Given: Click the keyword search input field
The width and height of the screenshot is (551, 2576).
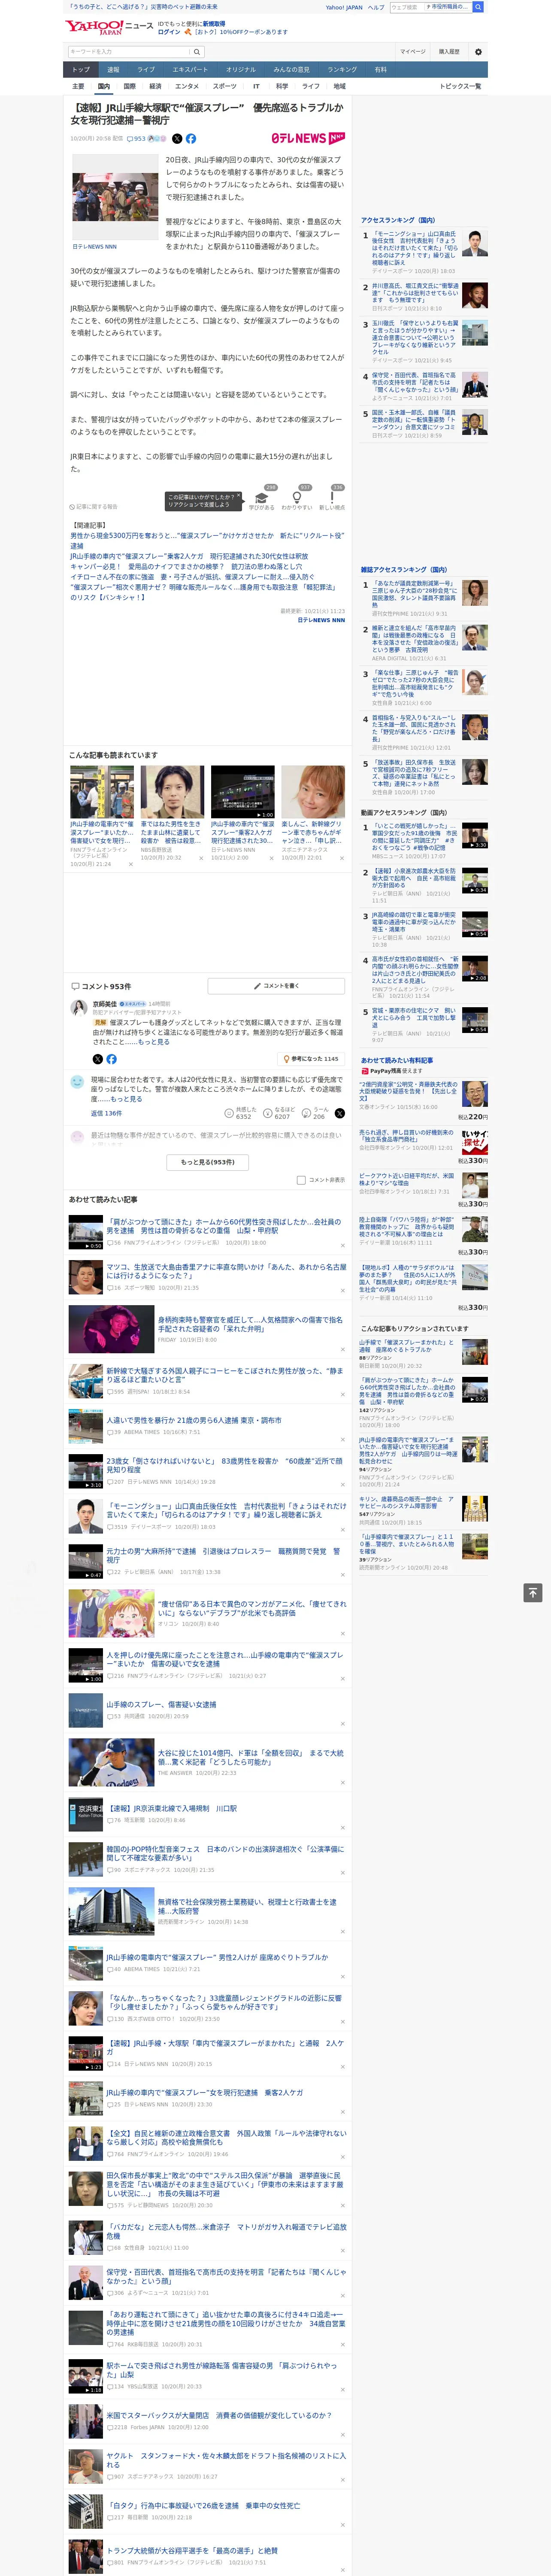Looking at the screenshot, I should (129, 52).
